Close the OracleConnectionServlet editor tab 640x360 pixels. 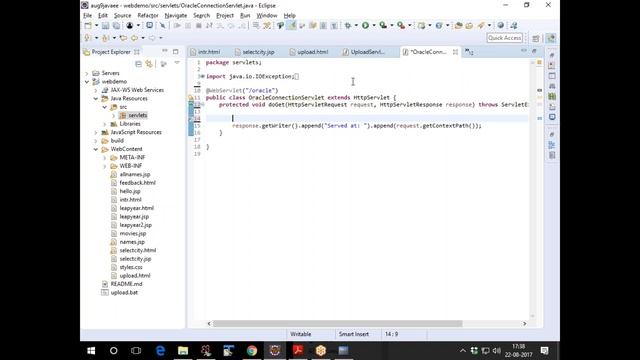tap(455, 52)
